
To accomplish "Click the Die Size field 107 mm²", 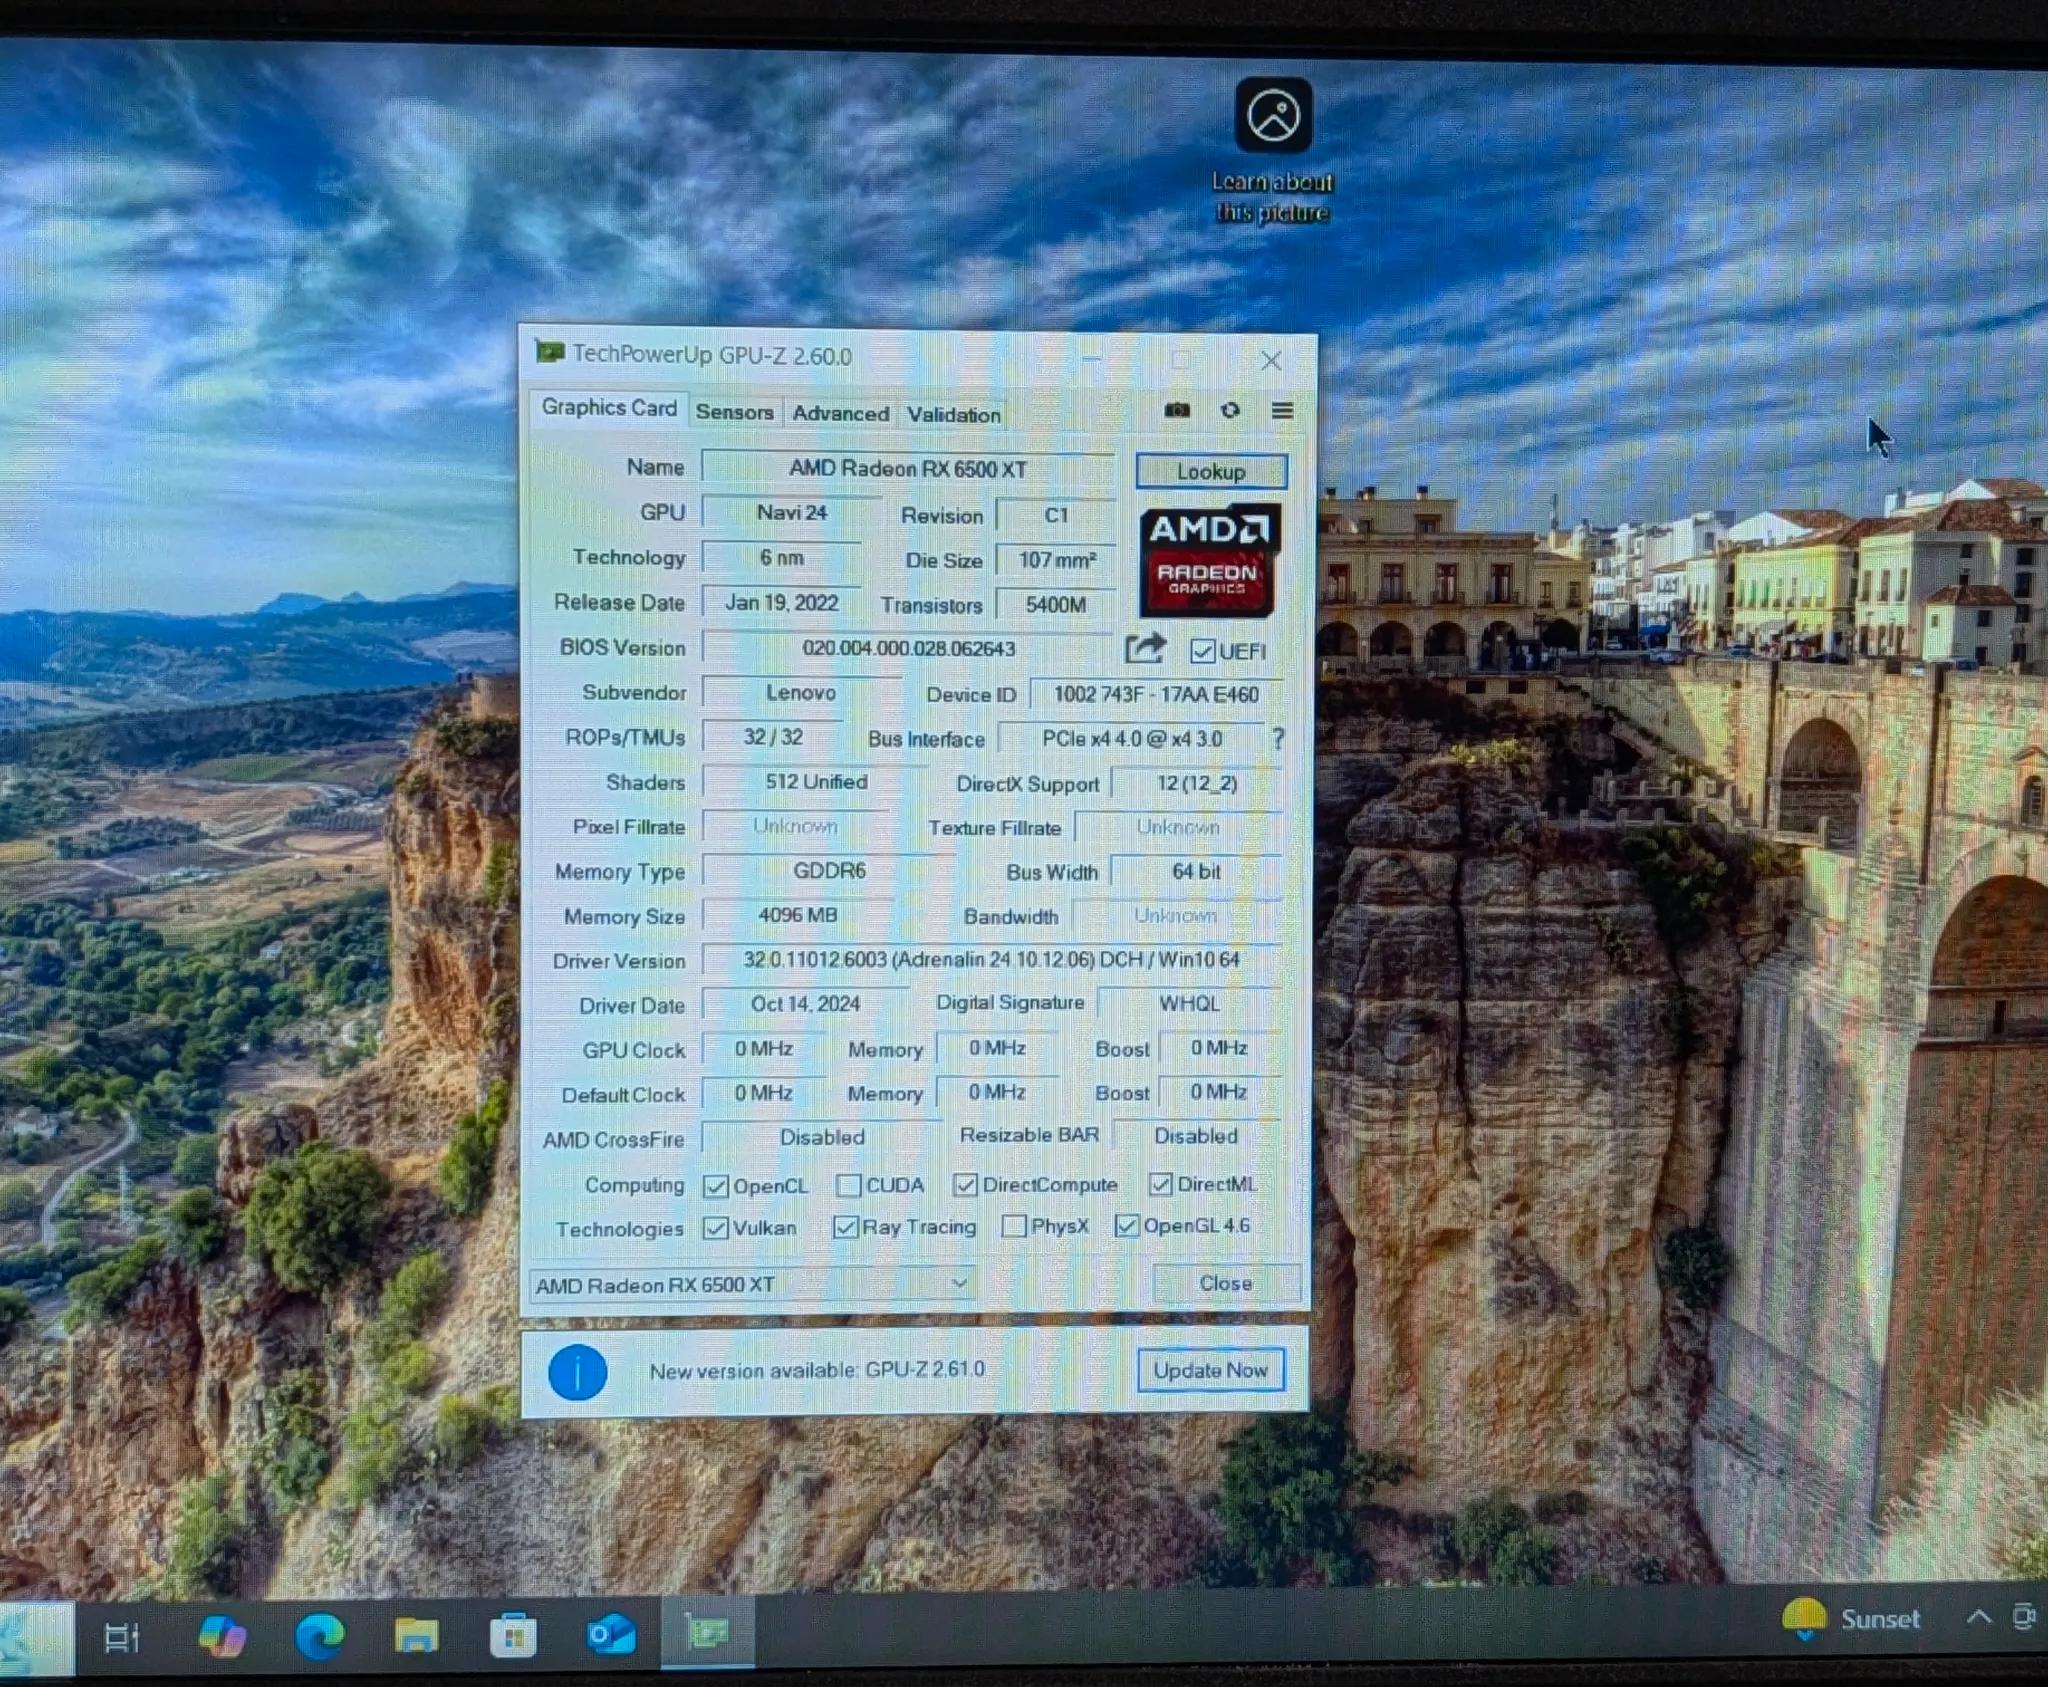I will tap(1056, 560).
